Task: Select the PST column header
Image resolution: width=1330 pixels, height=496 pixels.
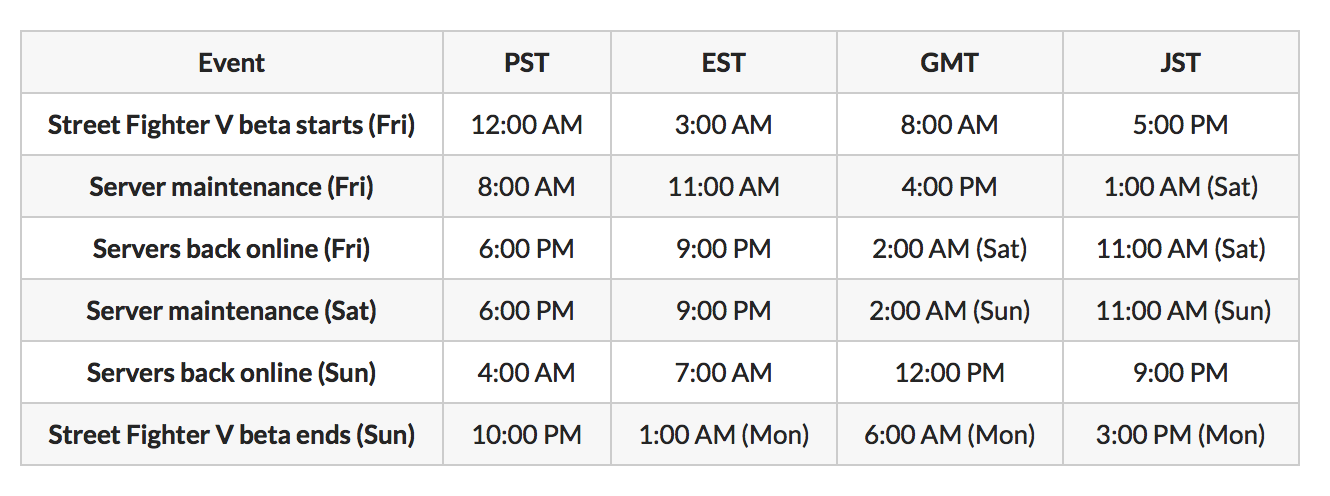Action: click(x=526, y=62)
